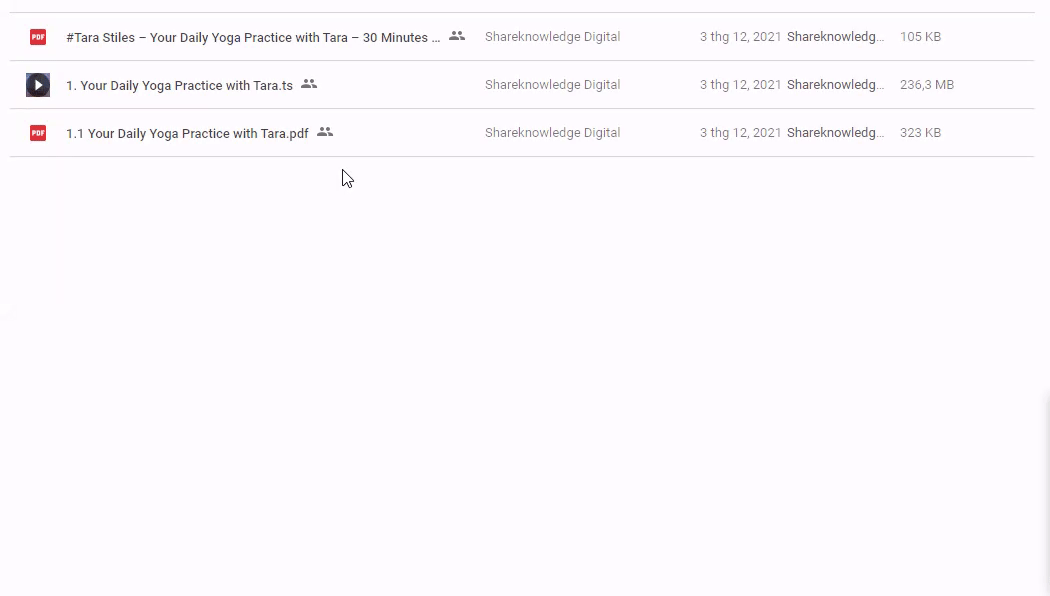
Task: Click the modified date of the Tara.pdf file
Action: [740, 133]
